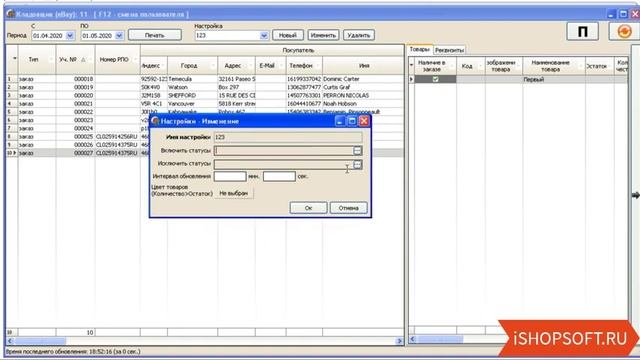This screenshot has width=640, height=360.
Task: Open grid options triangle in goods table
Action: coord(411,65)
